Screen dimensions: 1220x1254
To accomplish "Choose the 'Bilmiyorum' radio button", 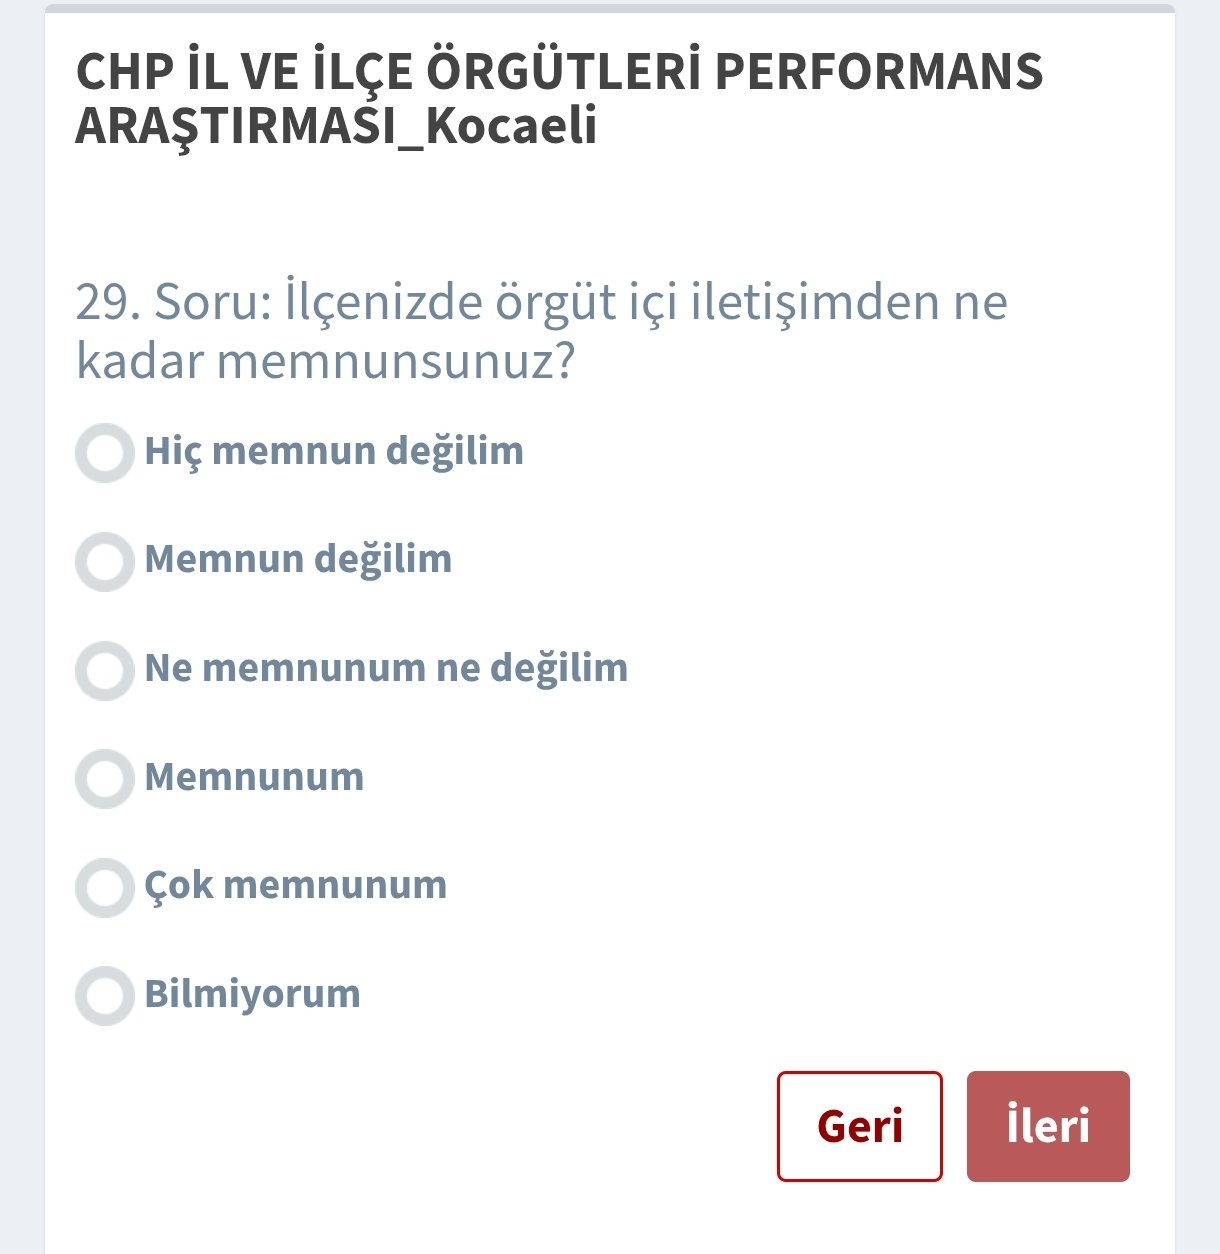I will (x=105, y=995).
